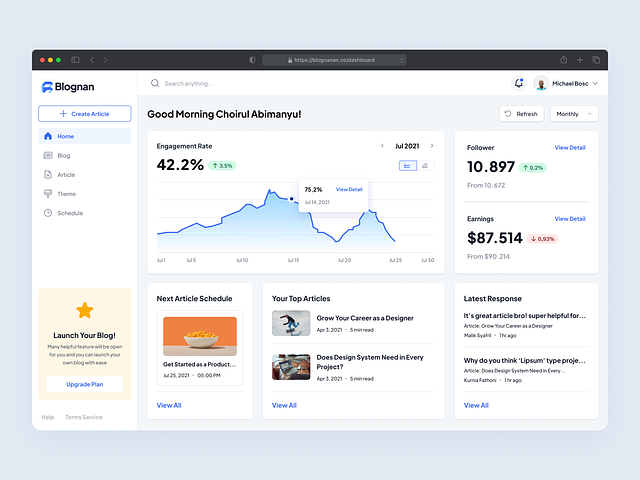Open the notifications bell
640x480 pixels.
tap(519, 83)
